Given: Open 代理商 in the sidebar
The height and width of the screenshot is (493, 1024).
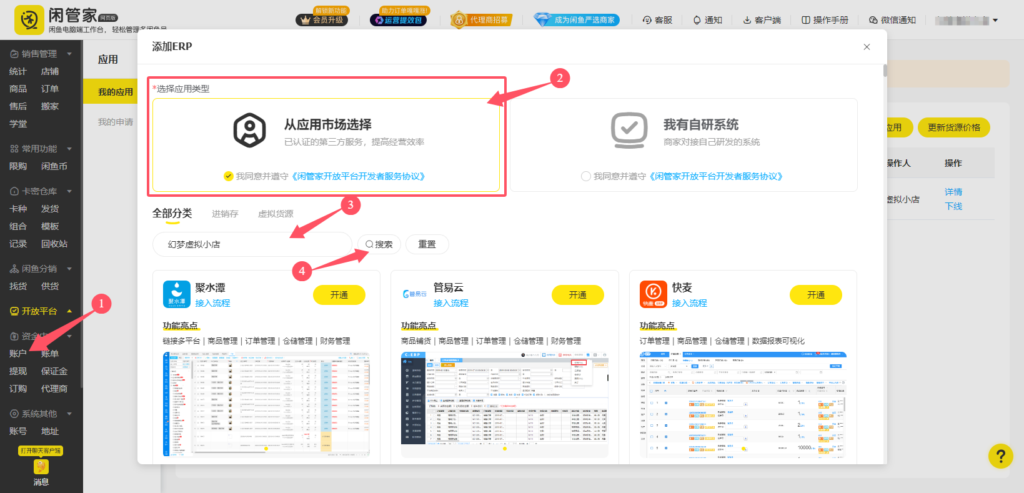Looking at the screenshot, I should tap(54, 389).
